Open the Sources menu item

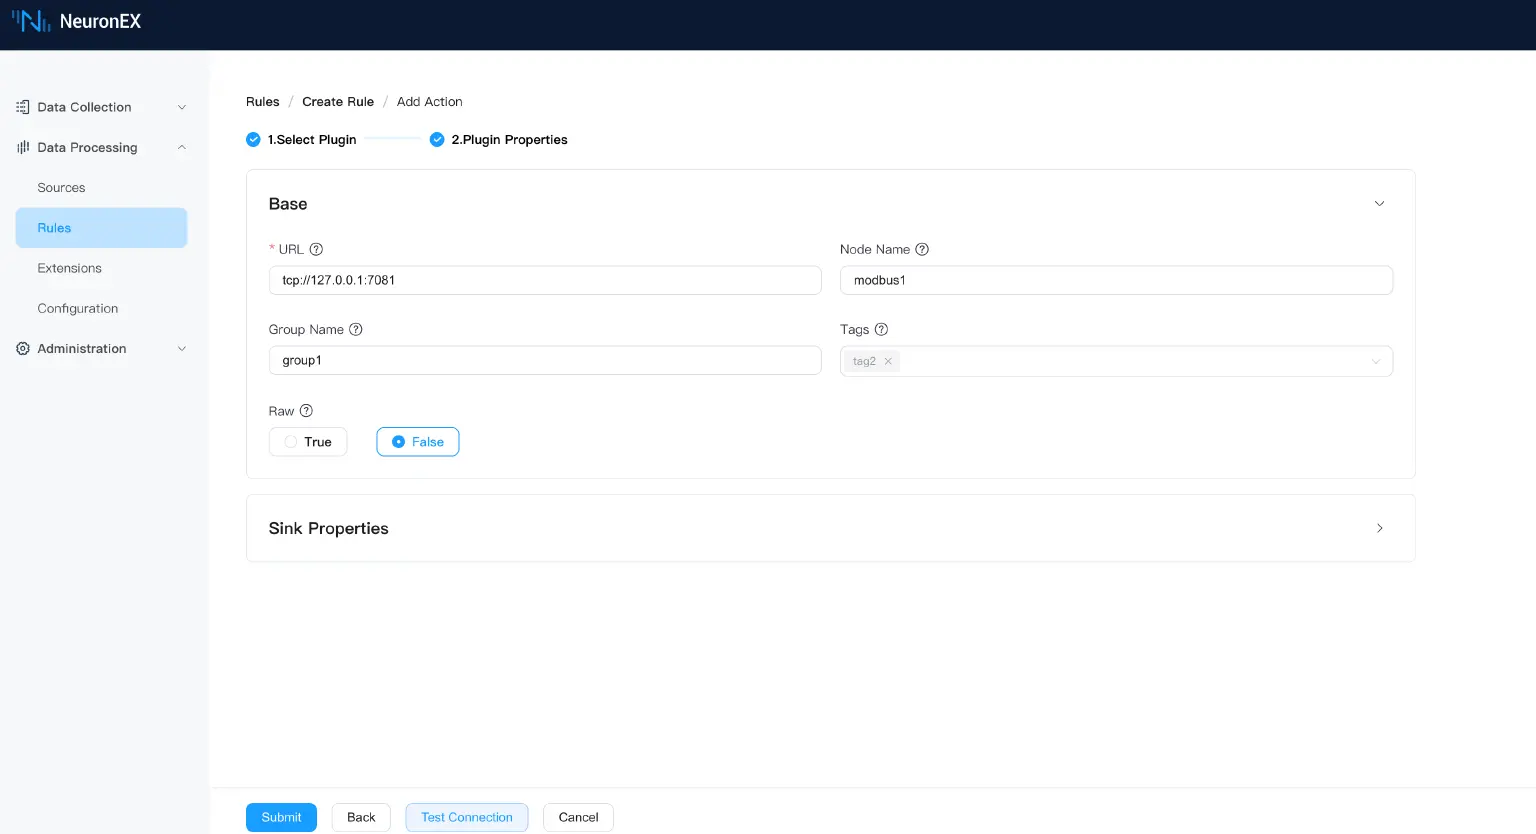point(61,188)
